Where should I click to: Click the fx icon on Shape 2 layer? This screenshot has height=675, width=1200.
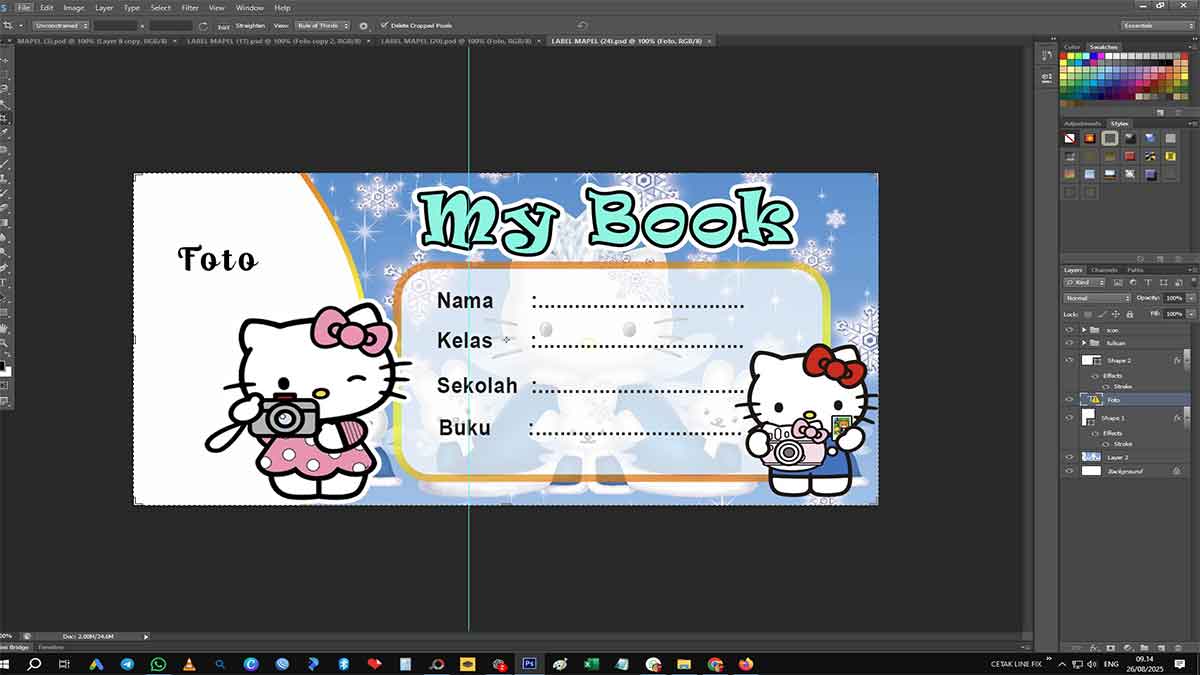pyautogui.click(x=1177, y=360)
